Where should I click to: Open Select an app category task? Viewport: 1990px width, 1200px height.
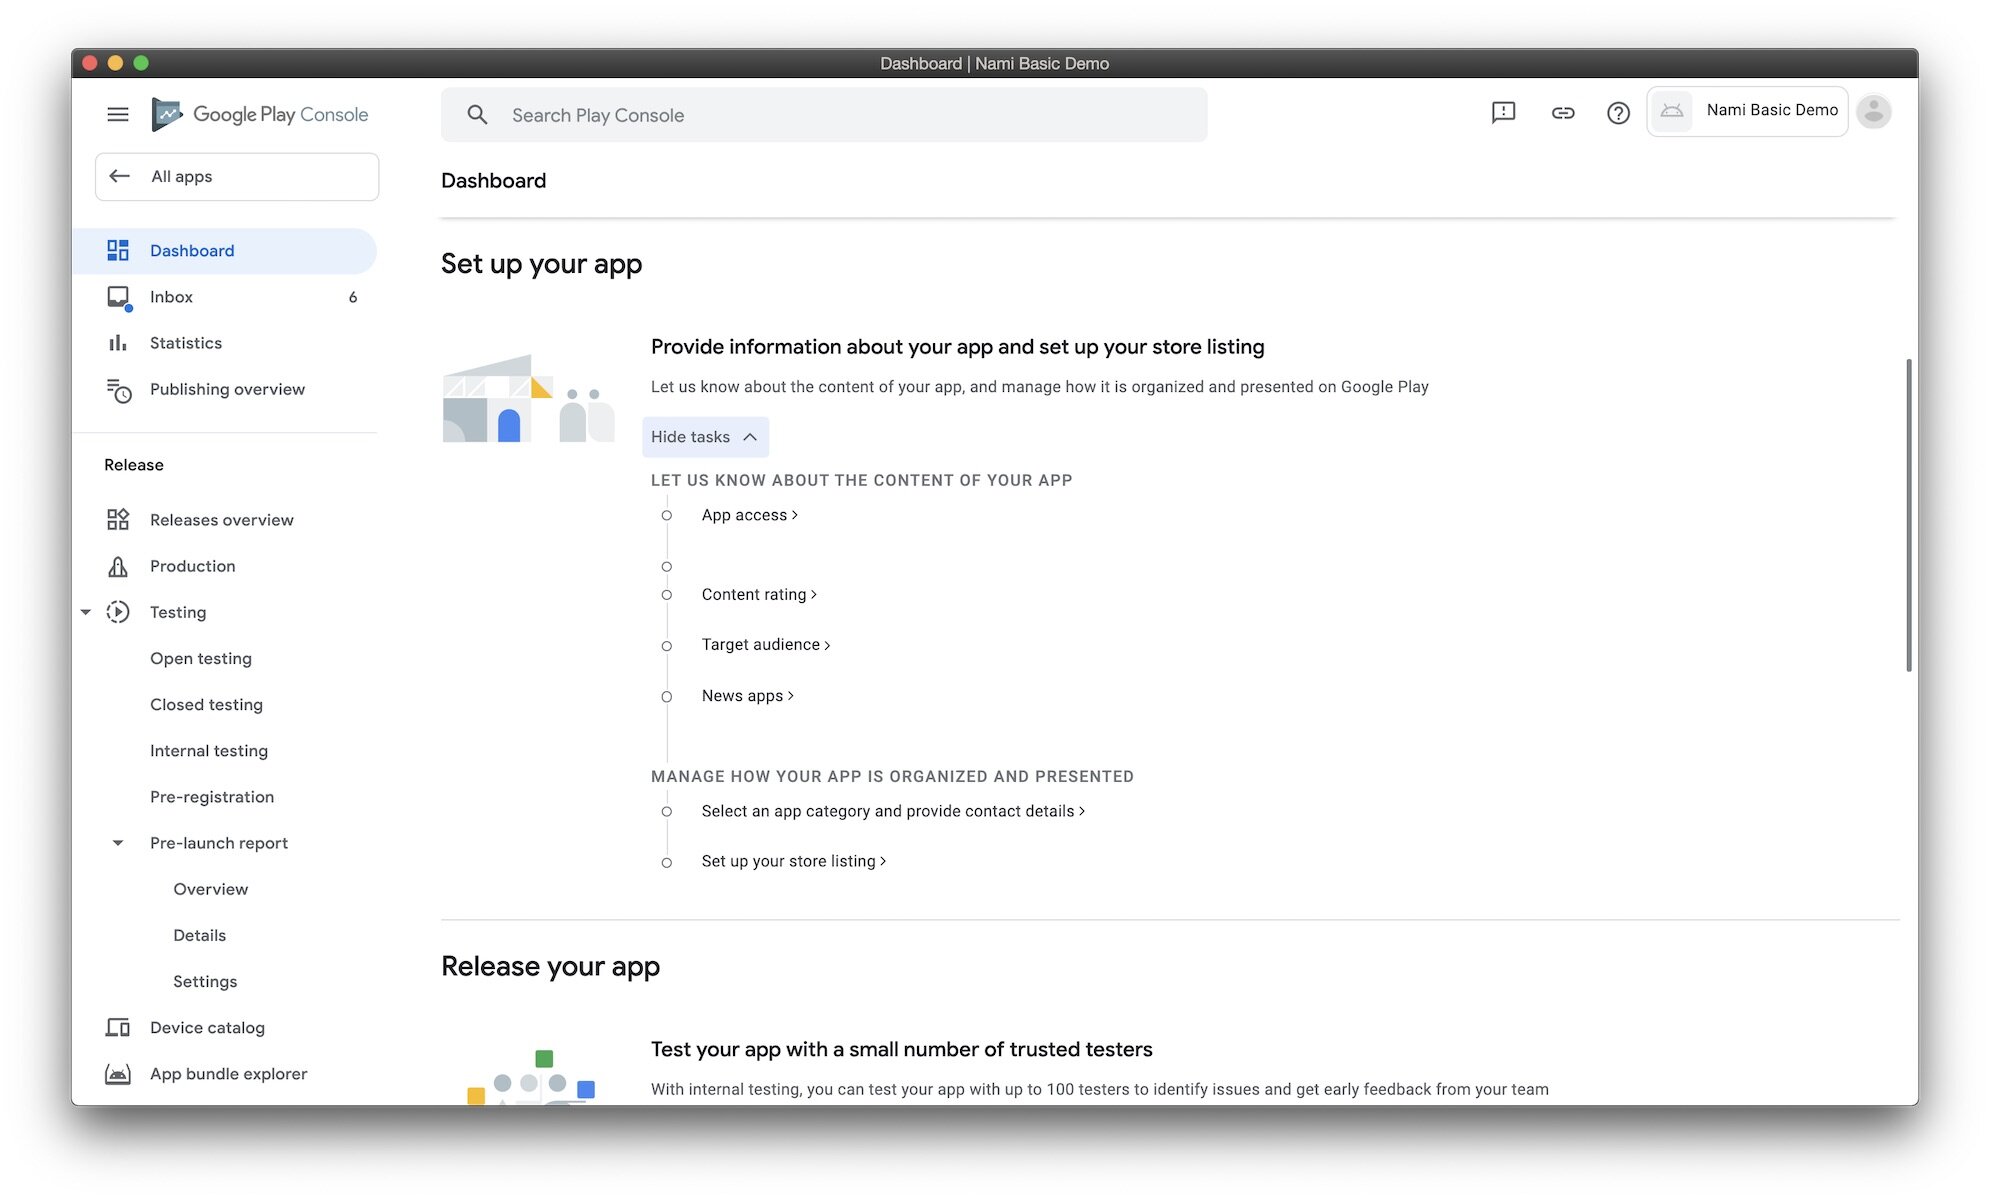[893, 811]
